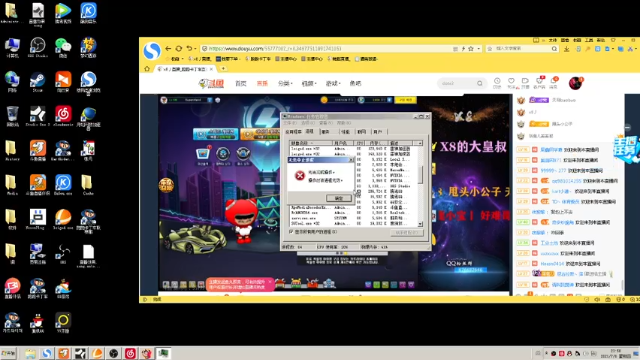Expand the 收藏 favorites bookmarks dropdown

(176, 59)
